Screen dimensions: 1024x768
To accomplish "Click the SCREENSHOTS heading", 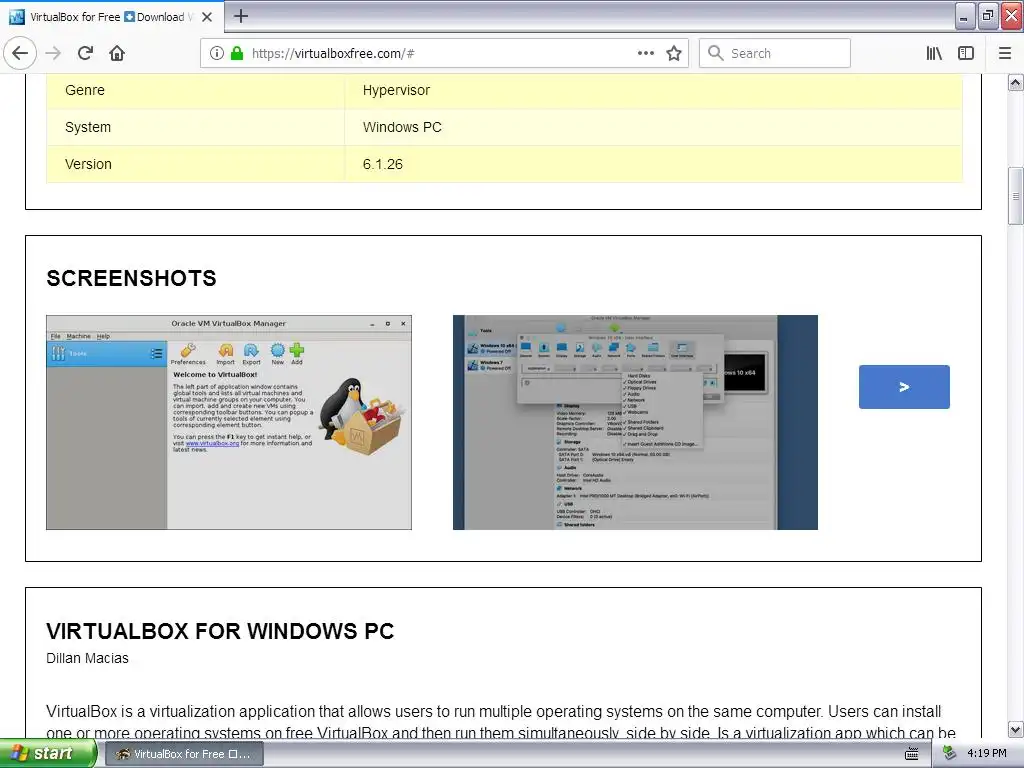I will tap(131, 278).
